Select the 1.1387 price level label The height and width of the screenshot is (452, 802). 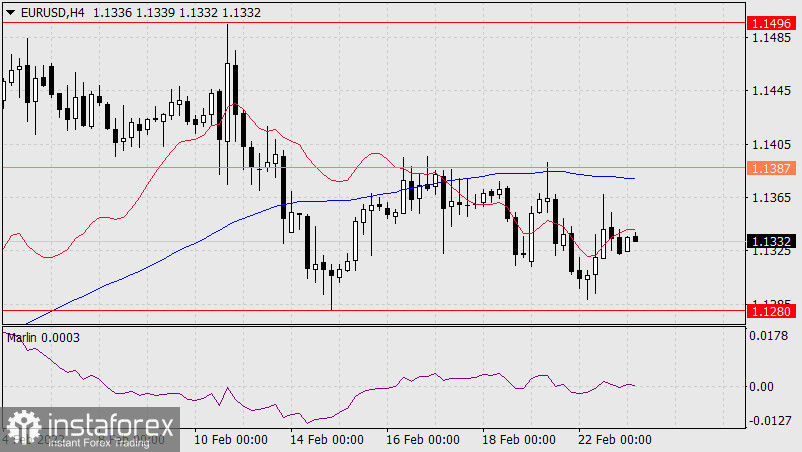(772, 169)
